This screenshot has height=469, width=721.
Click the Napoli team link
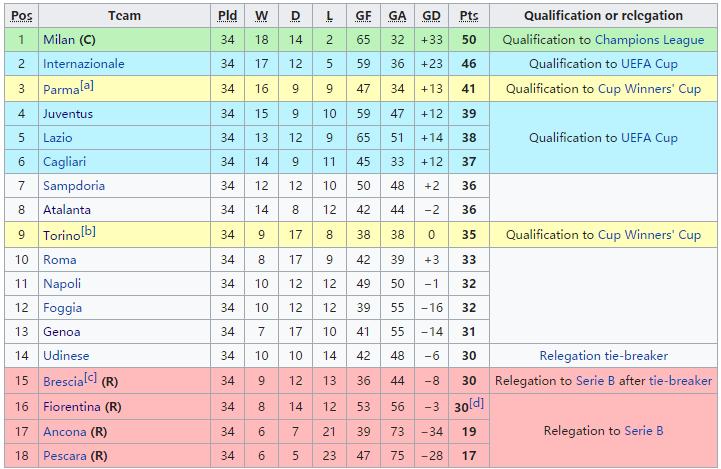tap(62, 284)
